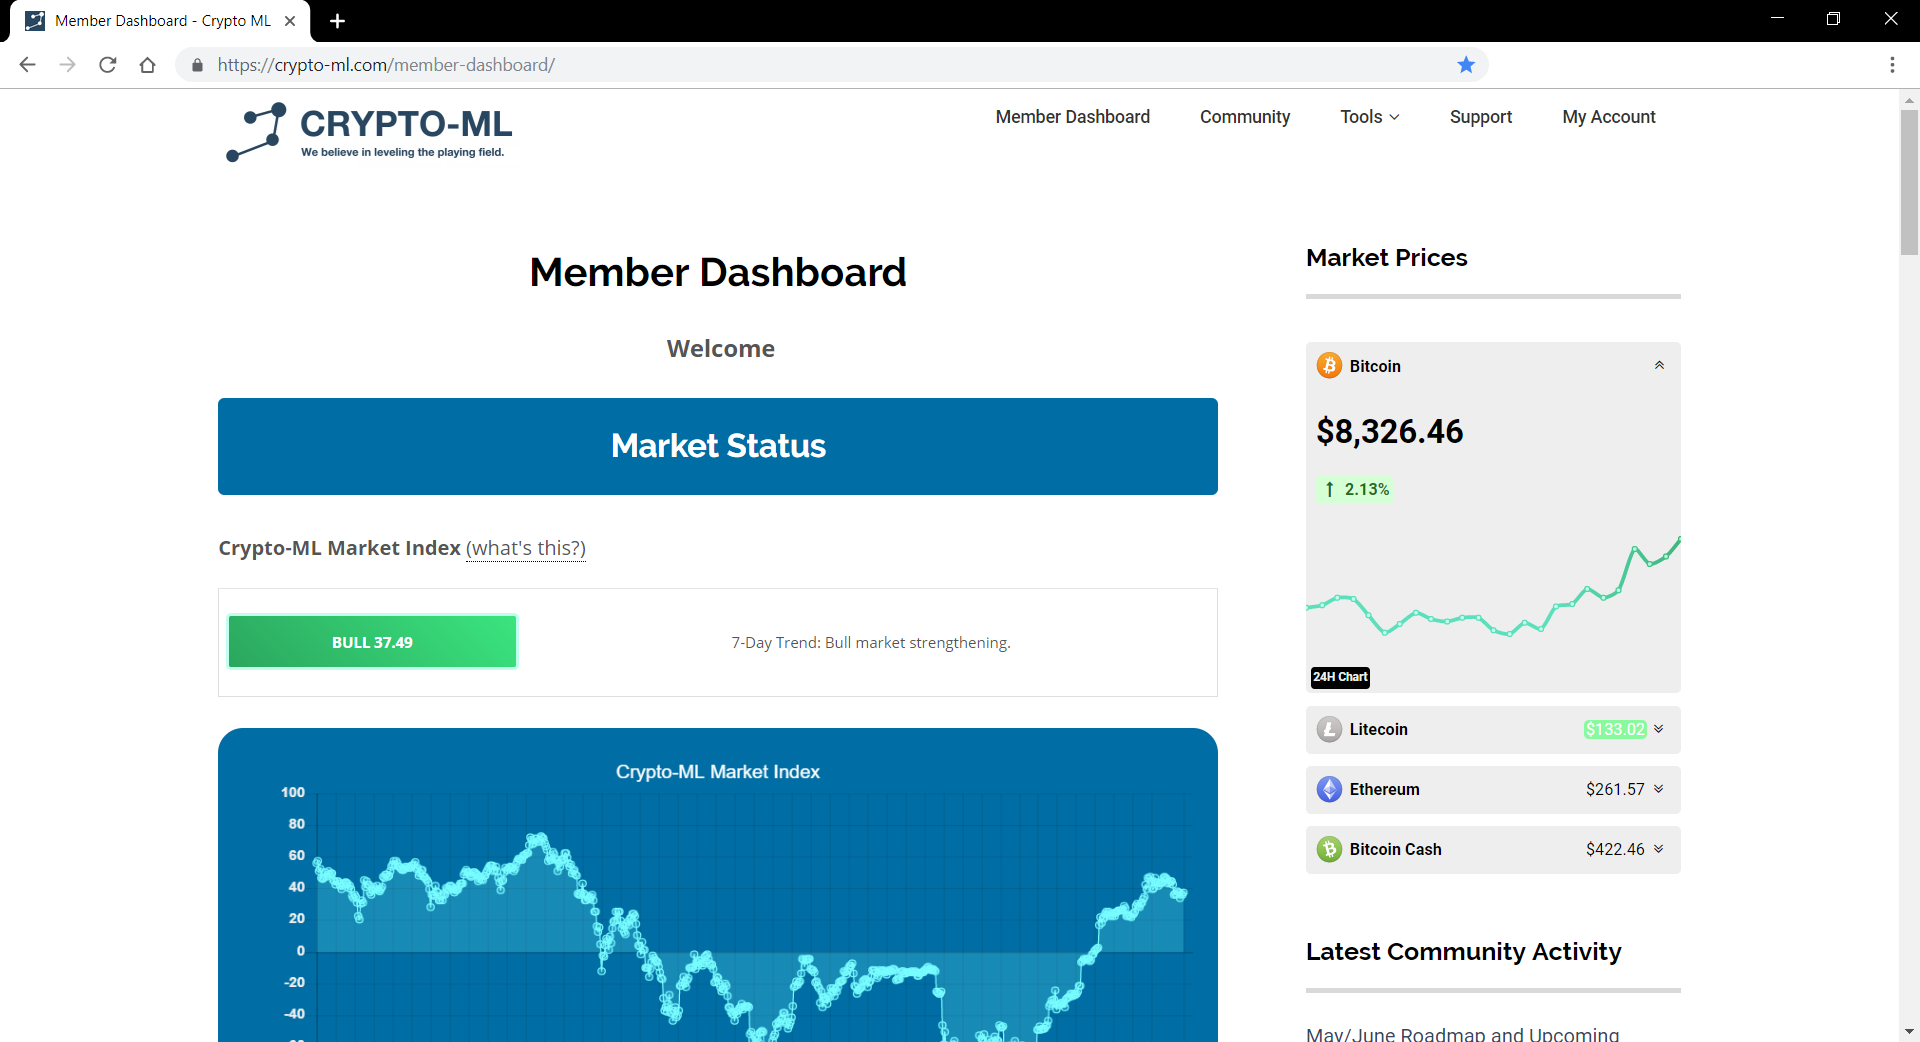
Task: Select the Member Dashboard browser tab
Action: pos(160,21)
